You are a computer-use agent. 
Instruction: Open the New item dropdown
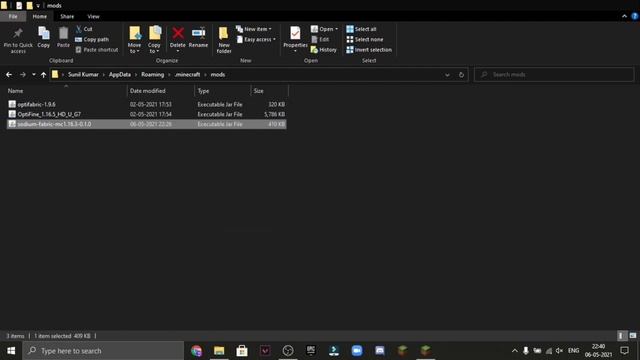pos(254,29)
